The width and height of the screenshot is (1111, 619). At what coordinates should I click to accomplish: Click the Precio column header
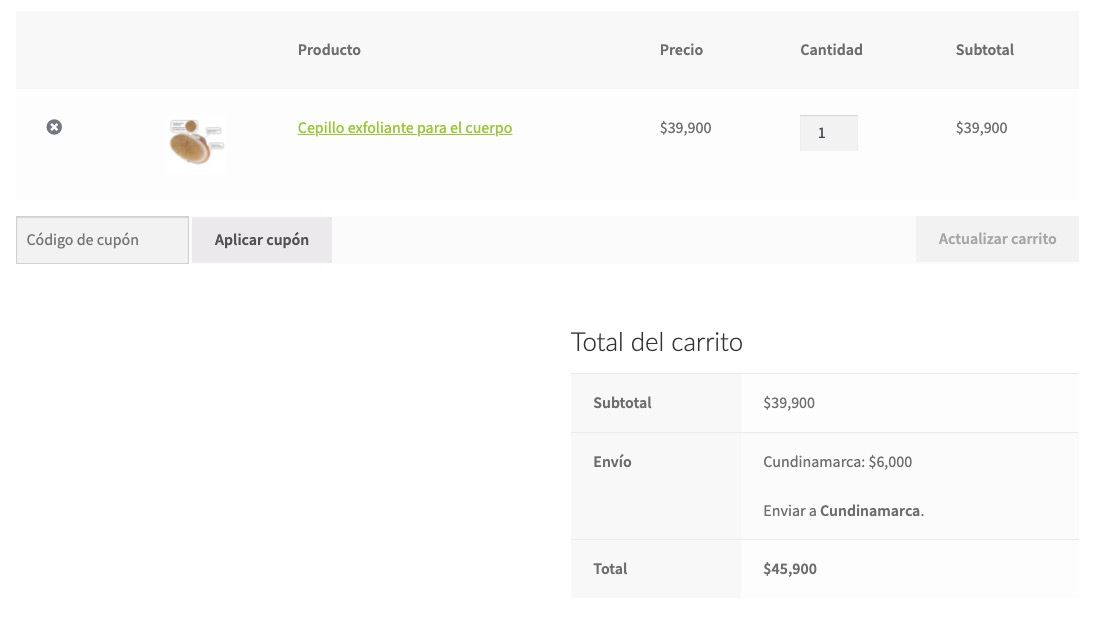click(681, 50)
